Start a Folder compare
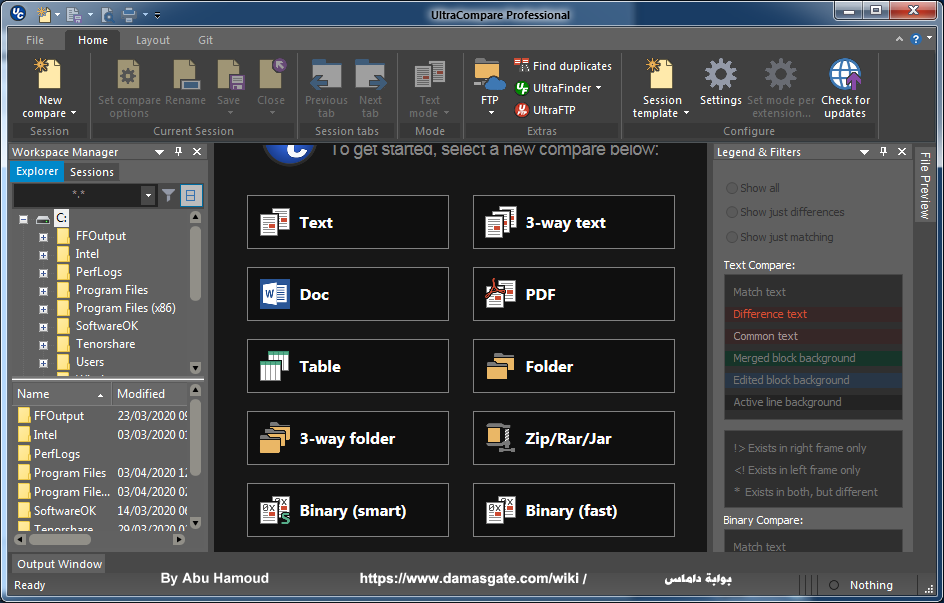The image size is (944, 603). 574,366
